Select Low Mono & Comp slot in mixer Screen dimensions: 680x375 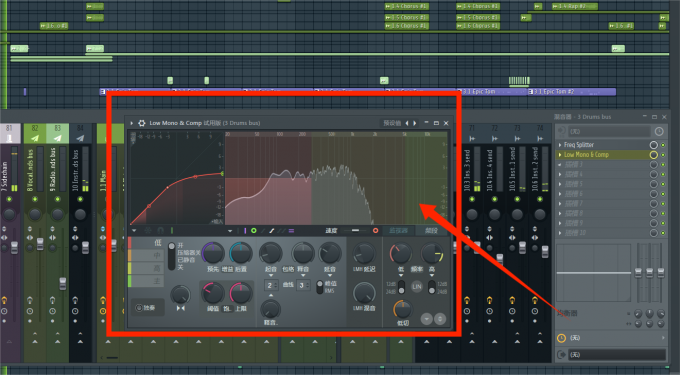tap(604, 155)
